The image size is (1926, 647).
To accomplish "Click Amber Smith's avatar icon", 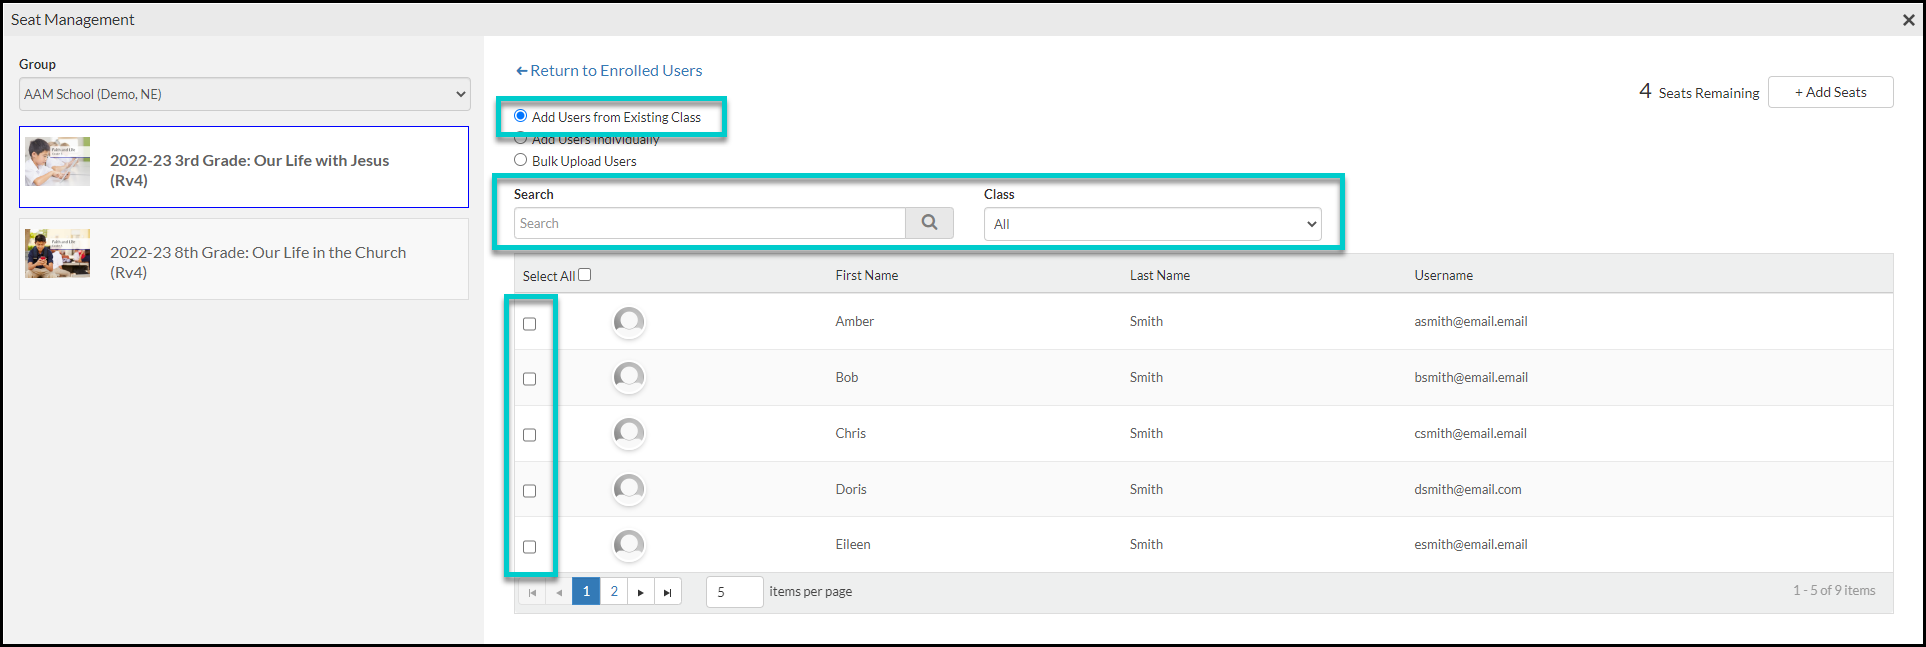I will (628, 322).
